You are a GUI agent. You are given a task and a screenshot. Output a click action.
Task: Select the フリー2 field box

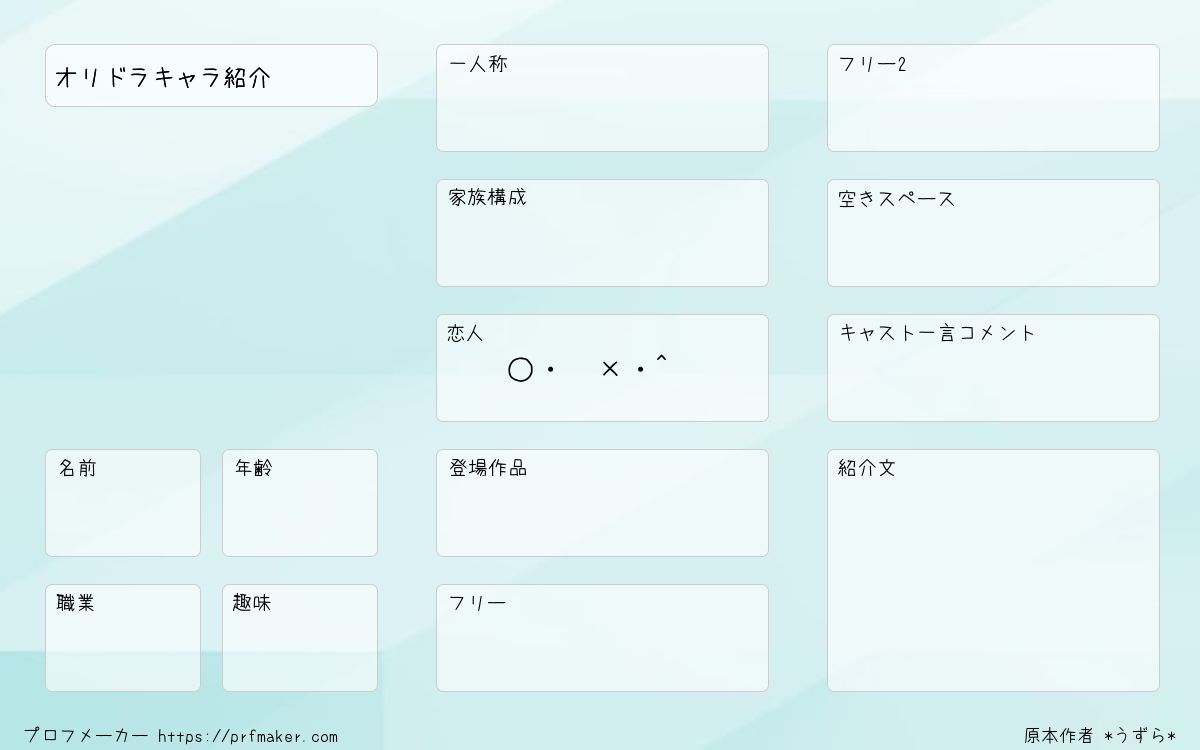click(993, 98)
